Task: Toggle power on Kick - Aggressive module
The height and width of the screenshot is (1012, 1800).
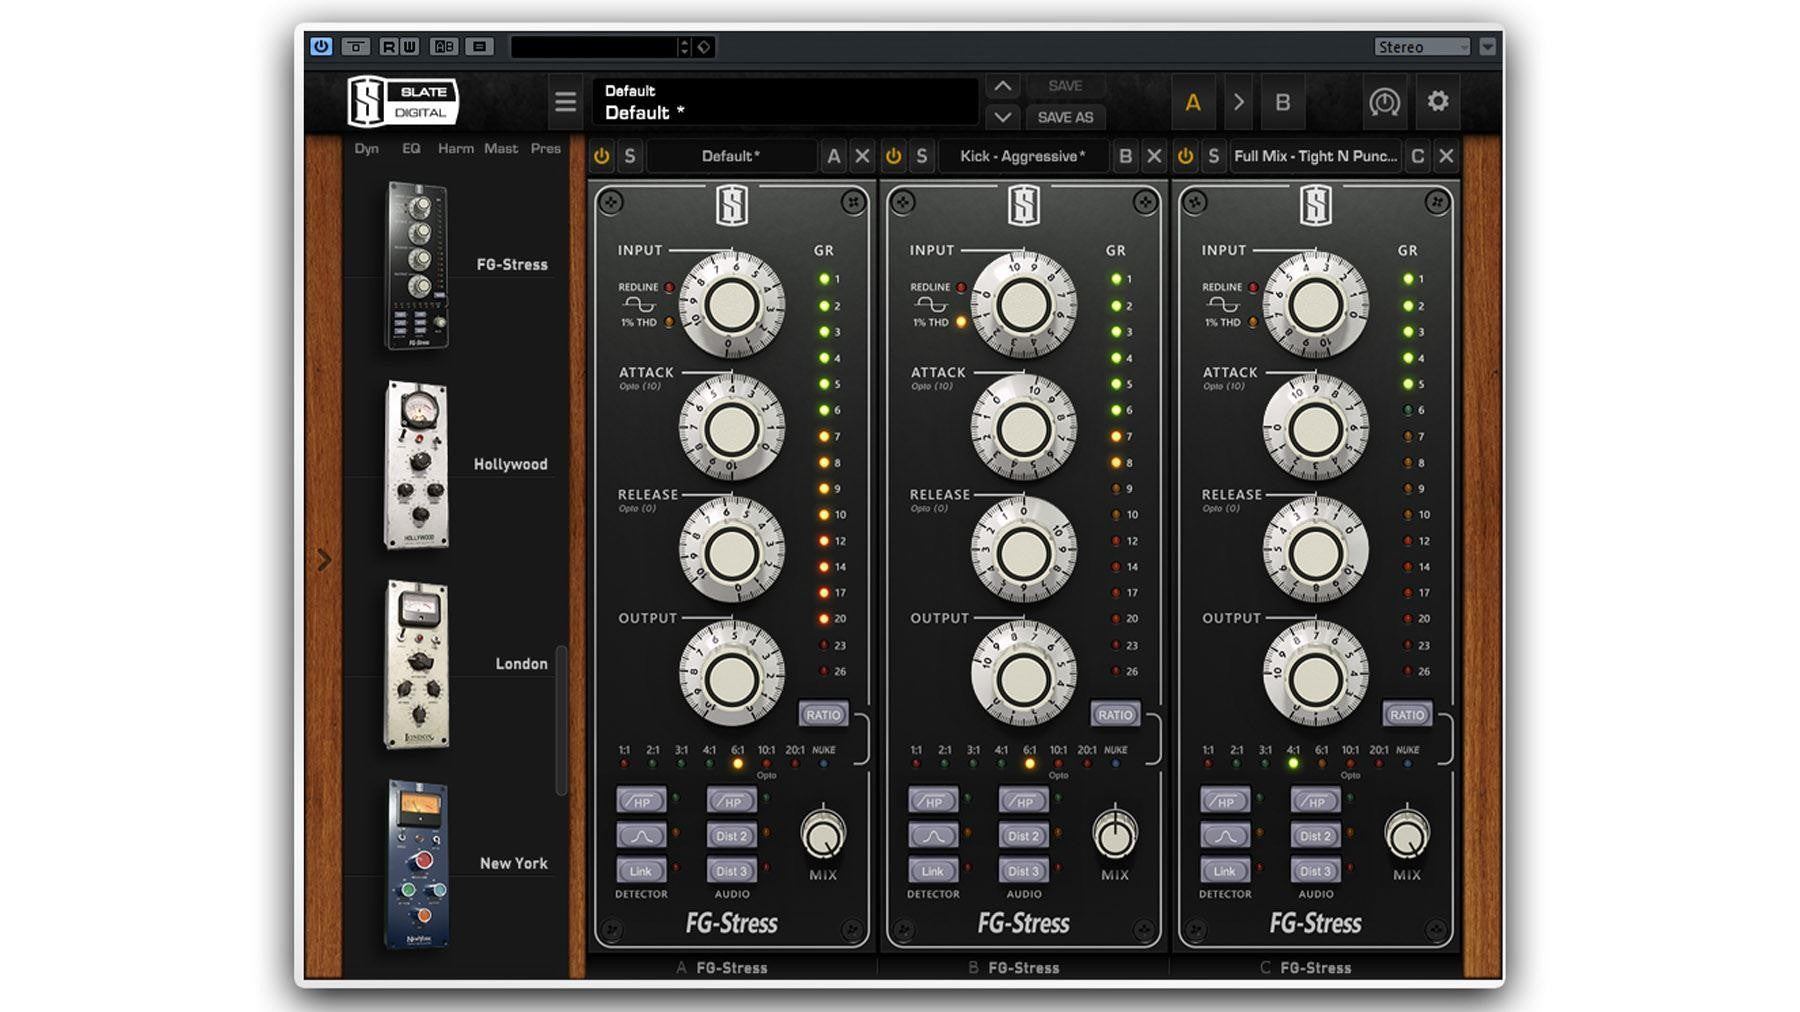Action: (x=893, y=156)
